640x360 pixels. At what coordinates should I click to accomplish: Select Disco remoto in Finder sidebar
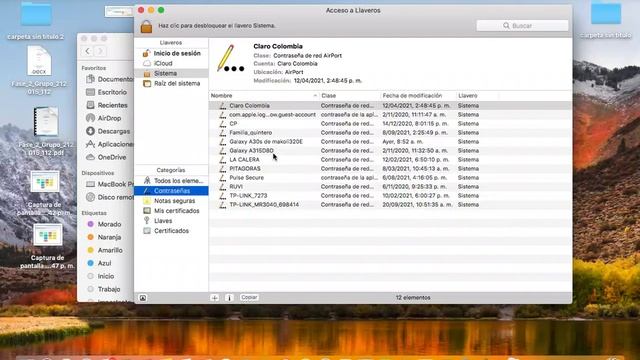(109, 198)
